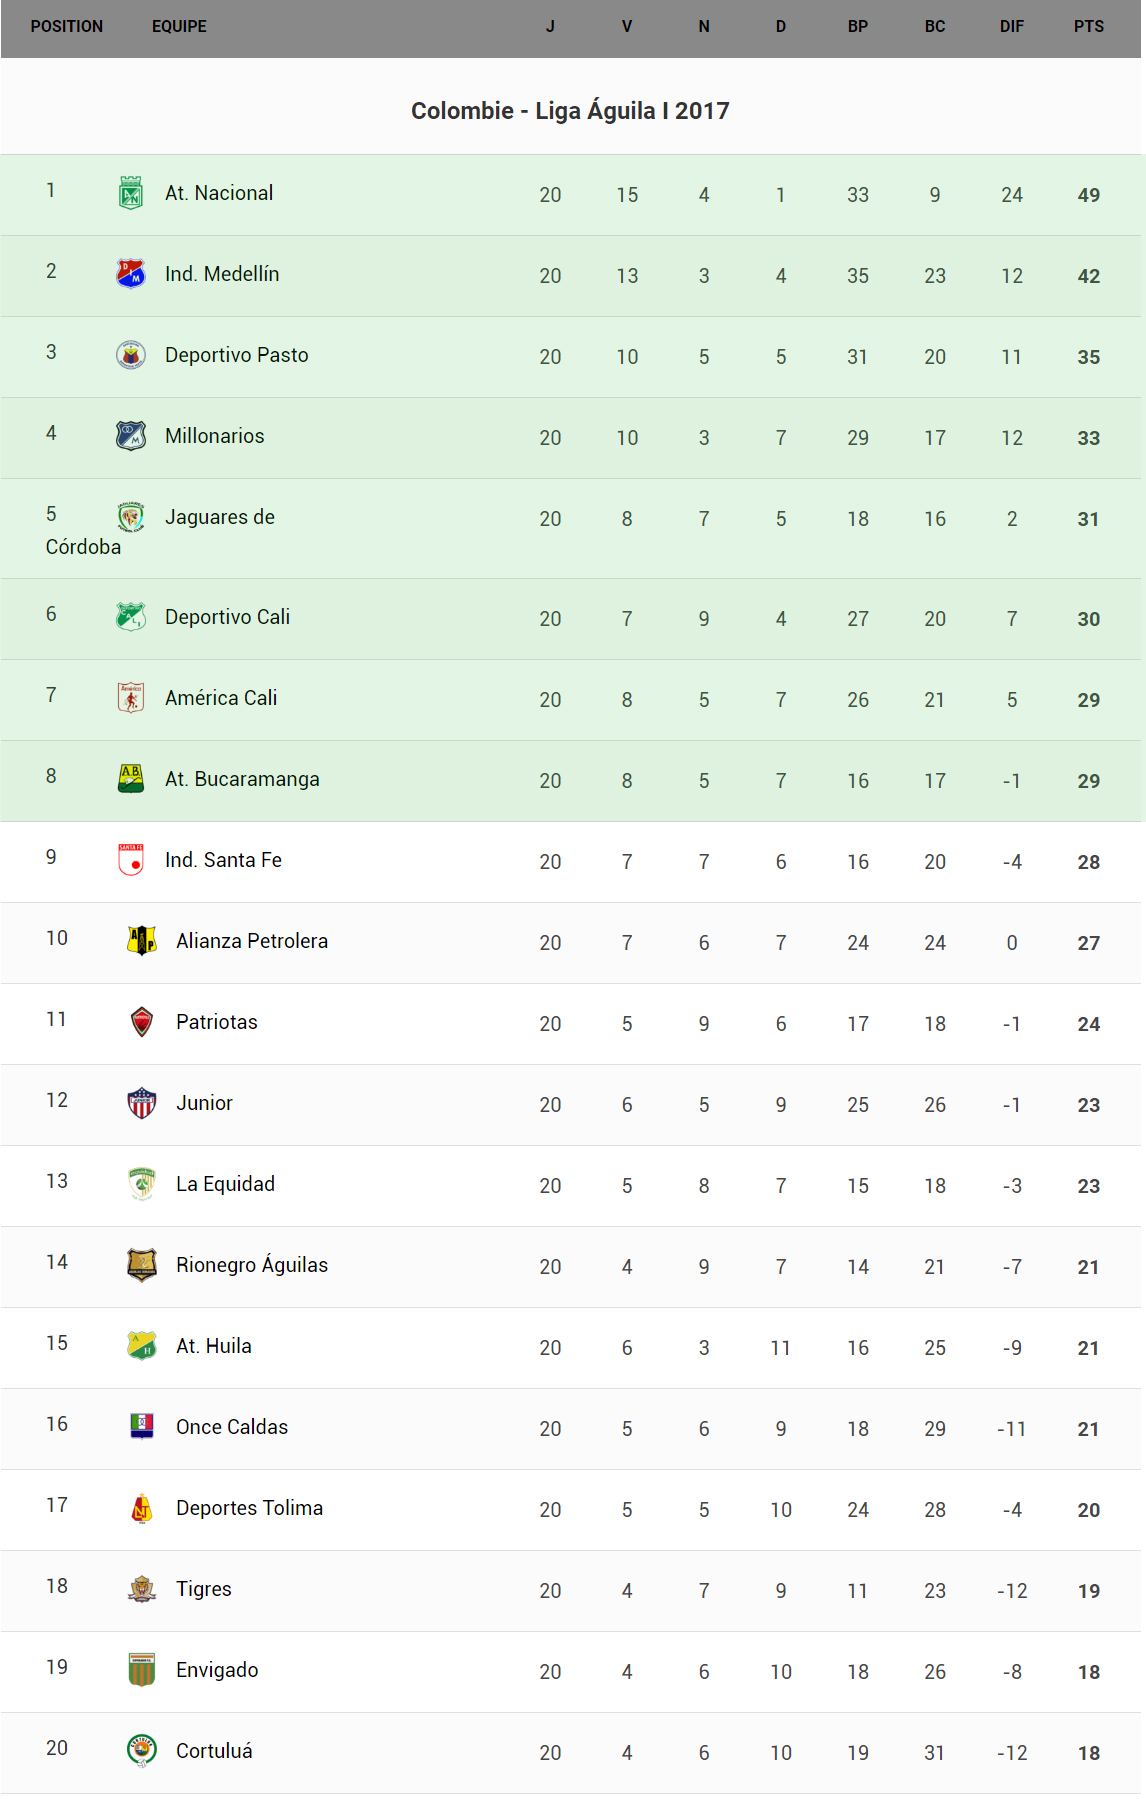Viewport: 1146px width, 1799px height.
Task: Click the EQUIPE column header
Action: tap(179, 27)
